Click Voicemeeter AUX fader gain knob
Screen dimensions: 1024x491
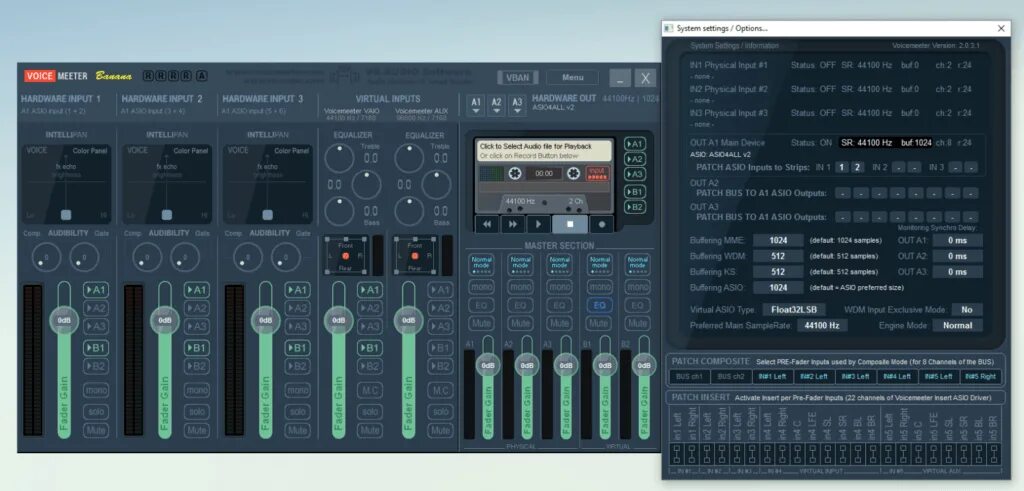pos(408,321)
